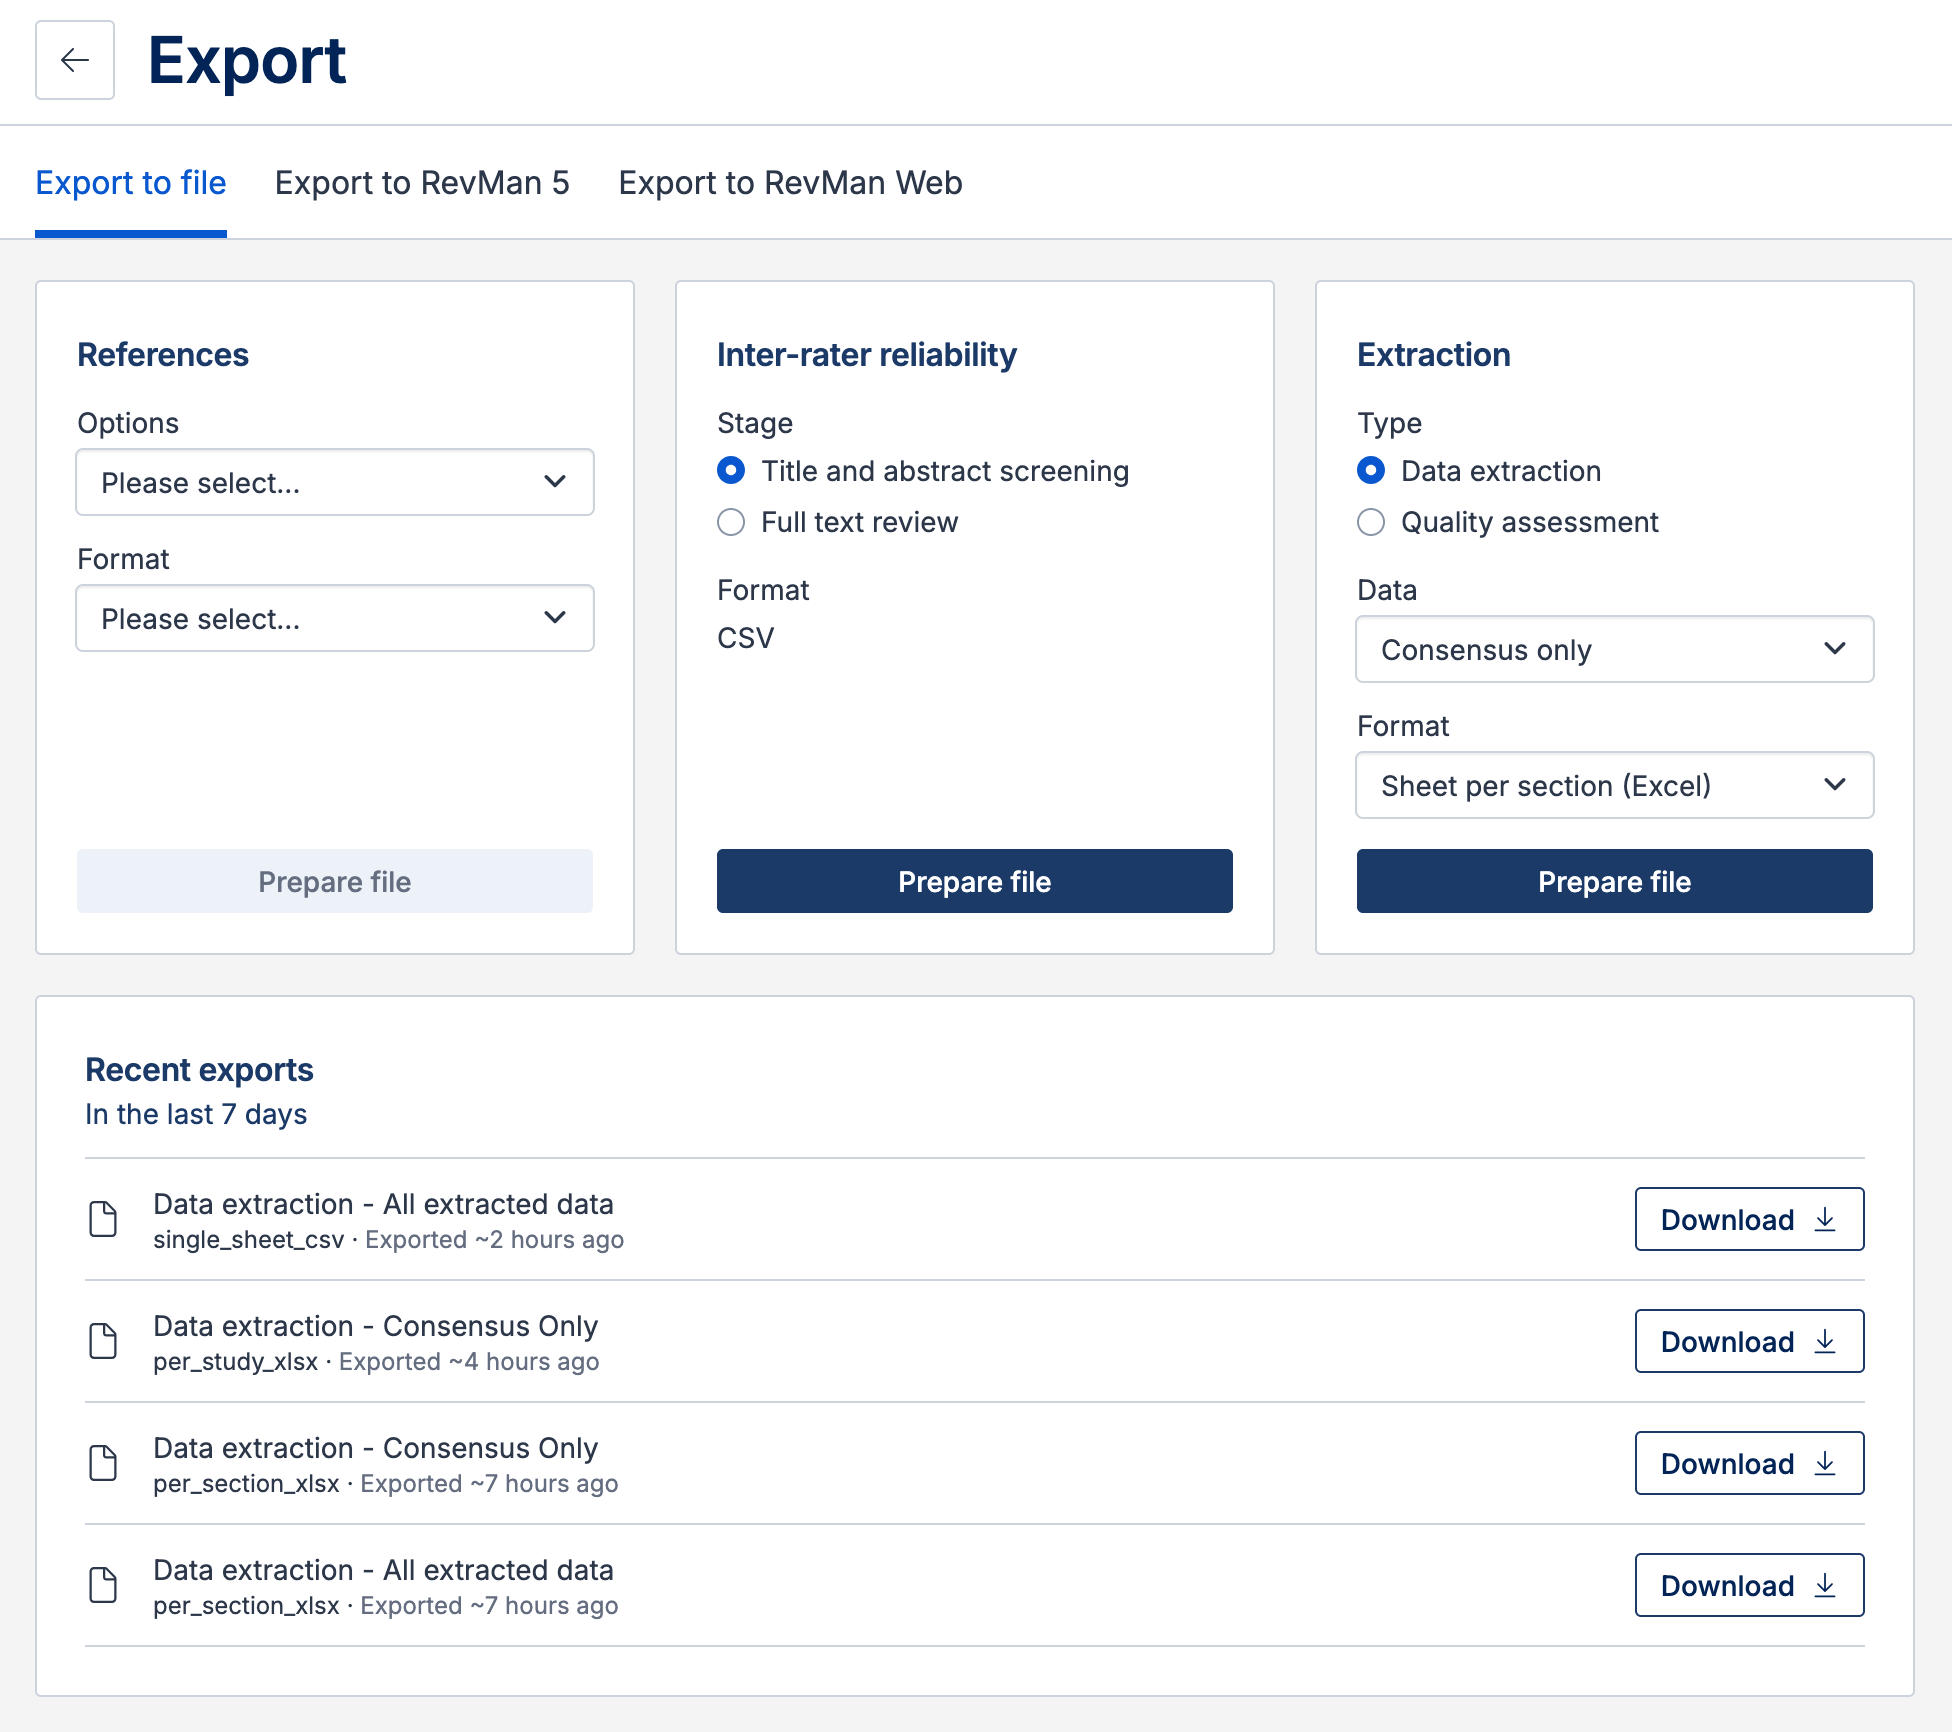The image size is (1952, 1732).
Task: Open the References Format dropdown
Action: 334,618
